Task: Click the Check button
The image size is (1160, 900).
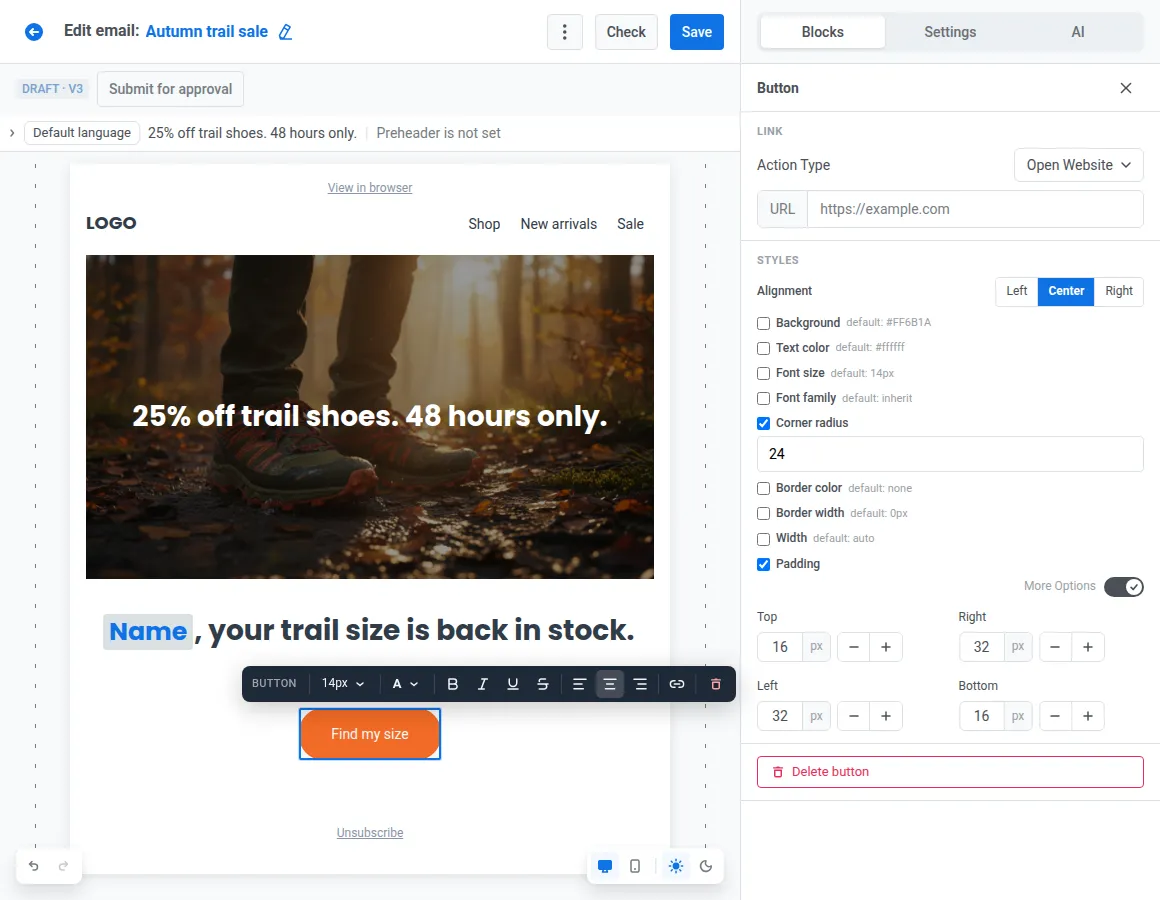Action: coord(626,32)
